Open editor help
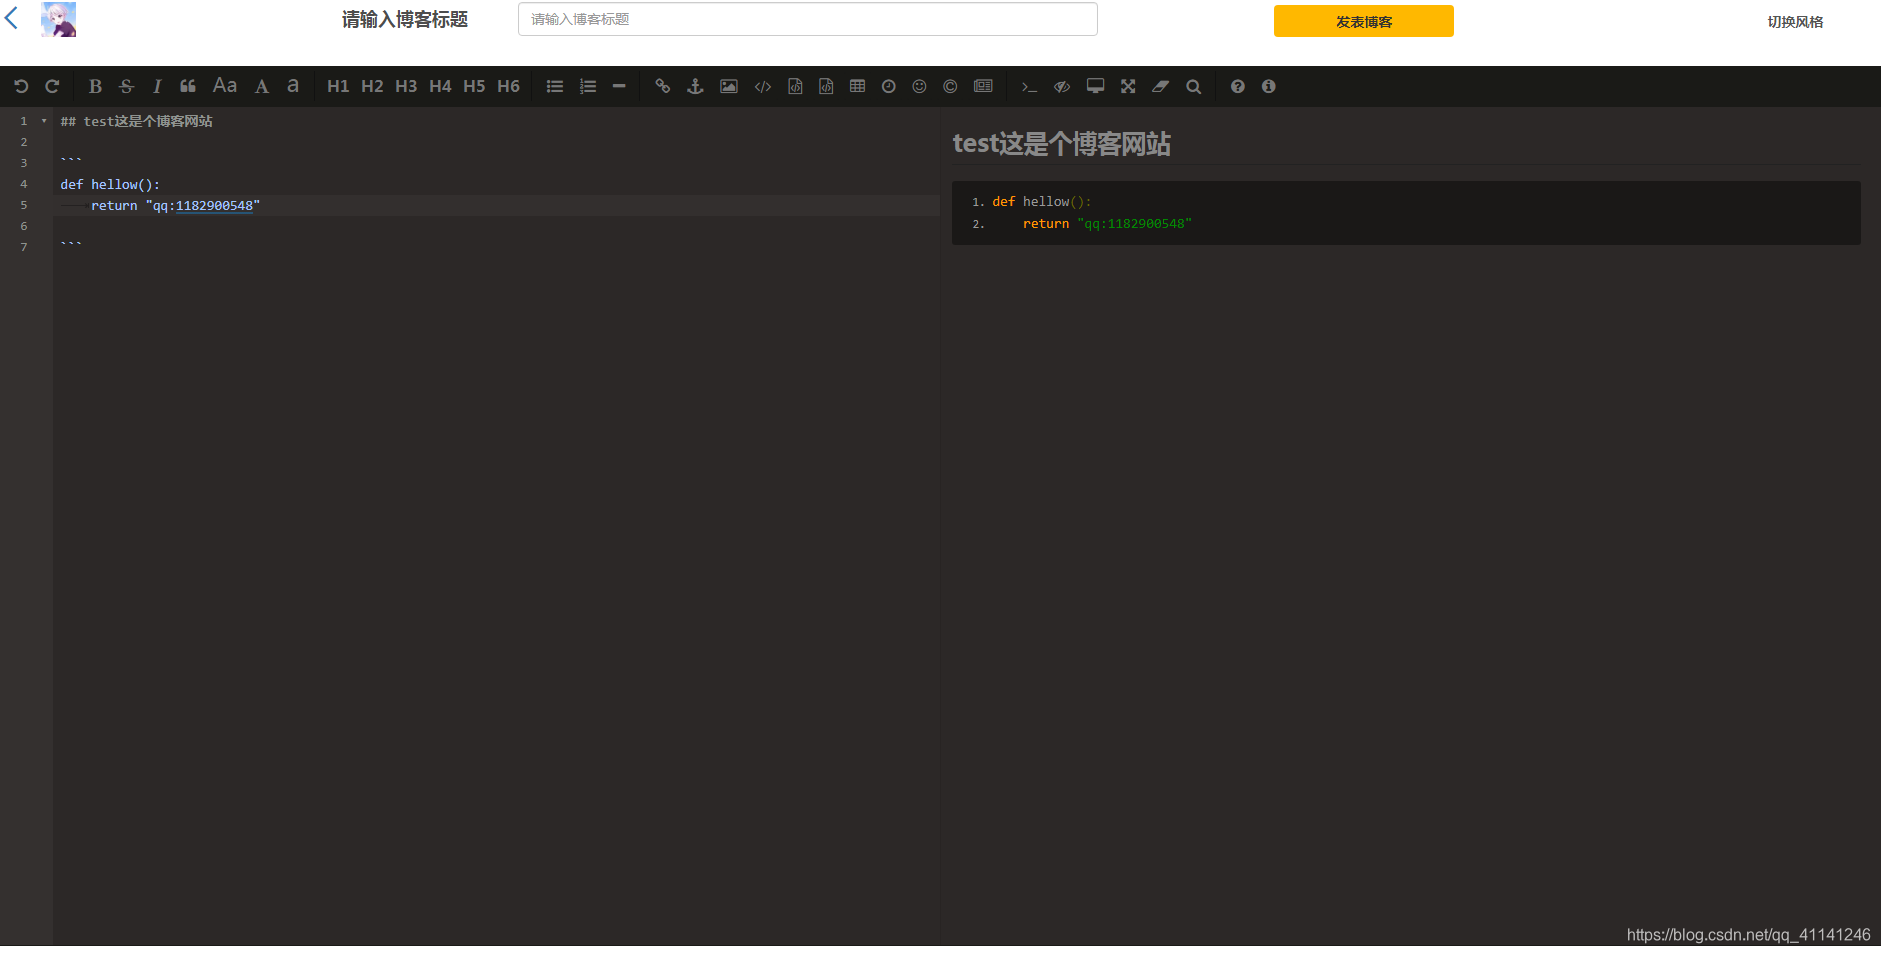The height and width of the screenshot is (954, 1881). click(1238, 87)
